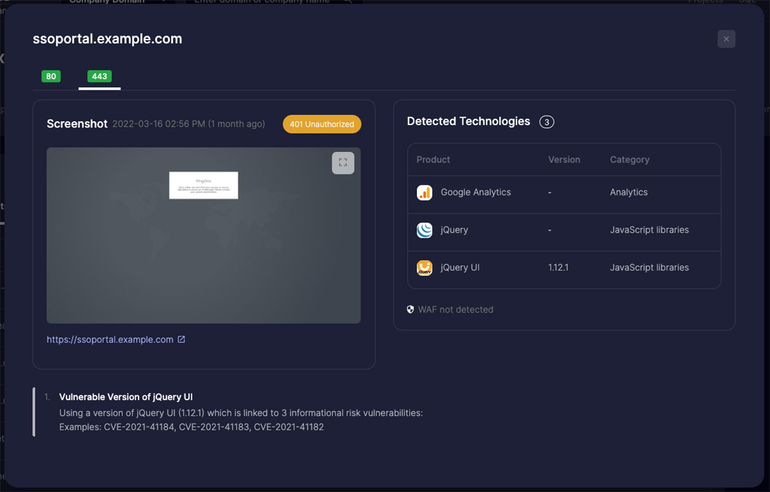Select the port 443 tab
This screenshot has width=770, height=492.
click(x=99, y=76)
